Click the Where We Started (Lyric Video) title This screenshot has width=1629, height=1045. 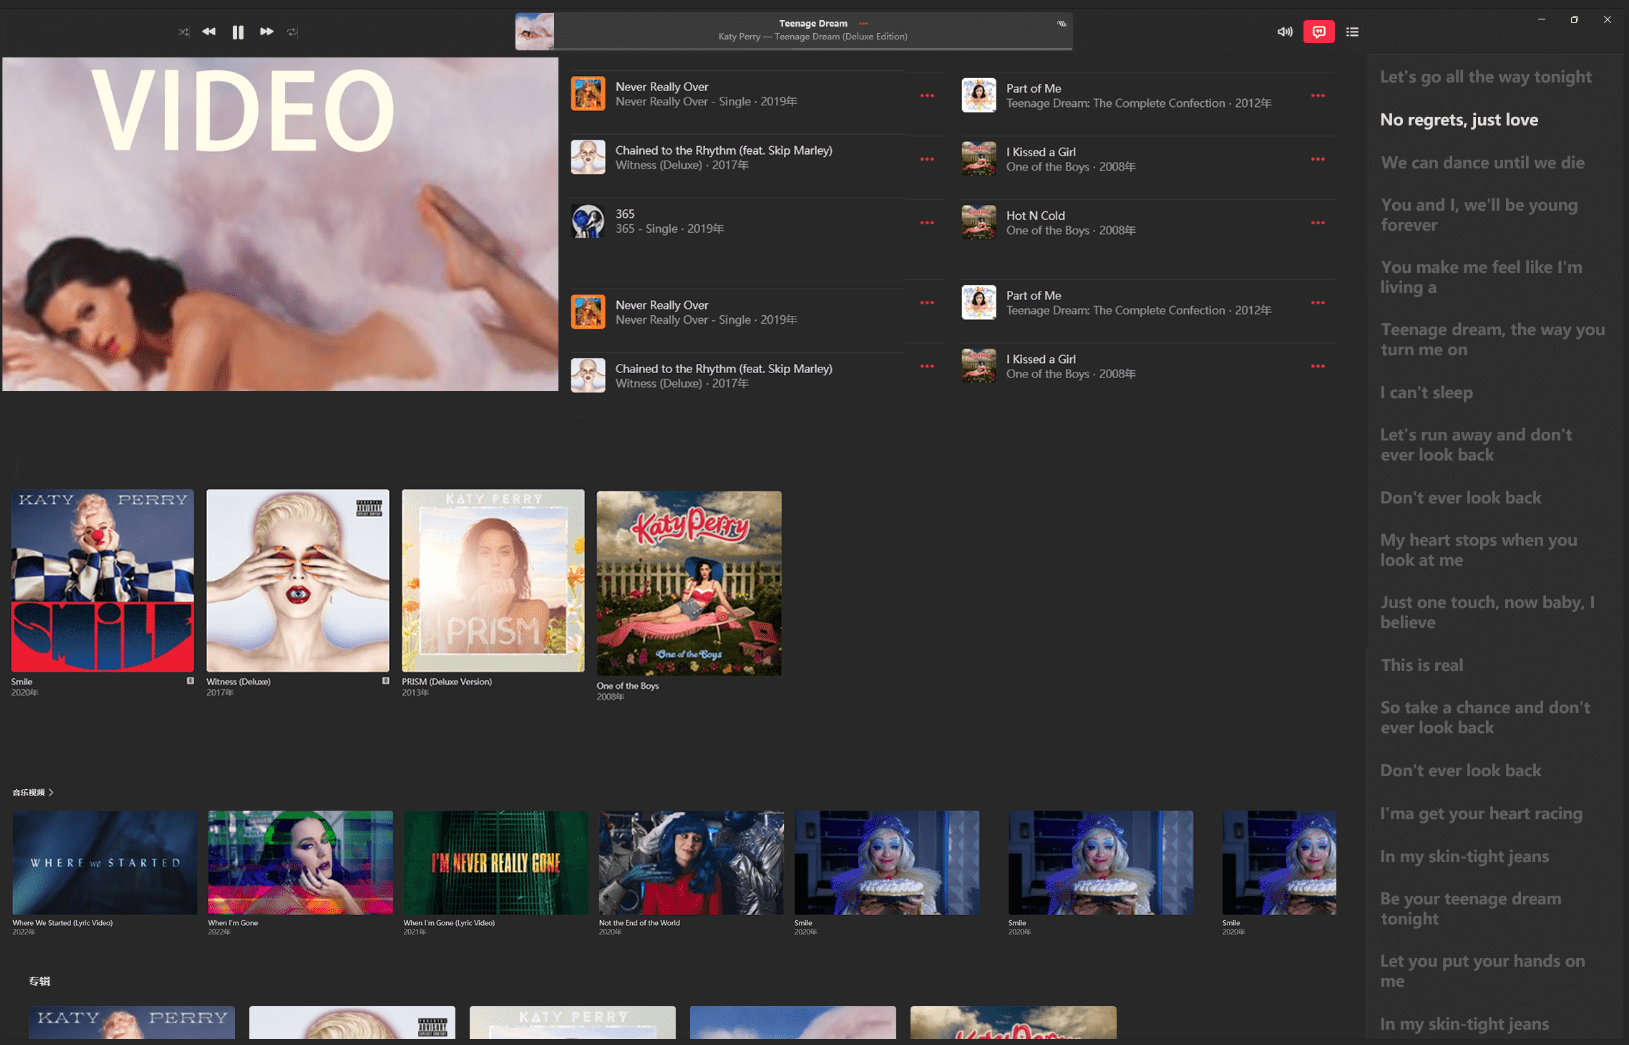pos(62,923)
